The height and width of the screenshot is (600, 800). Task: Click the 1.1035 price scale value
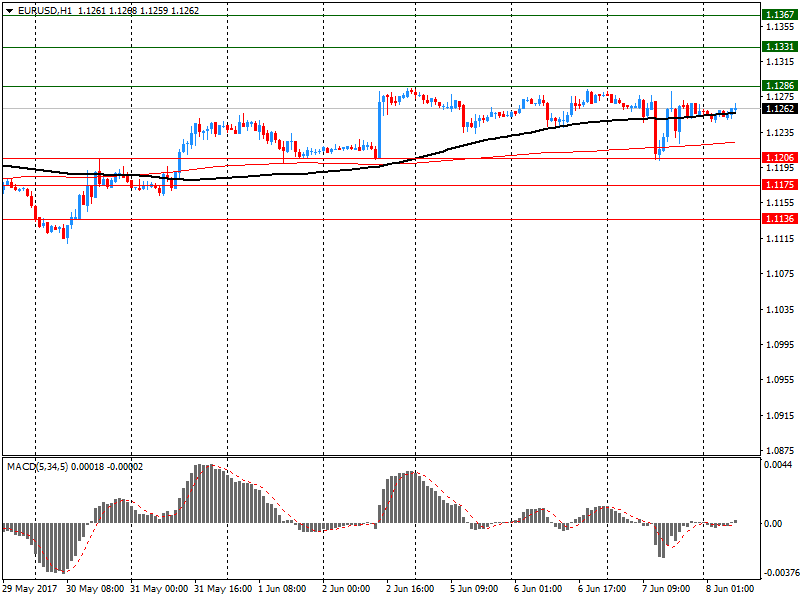(x=780, y=310)
